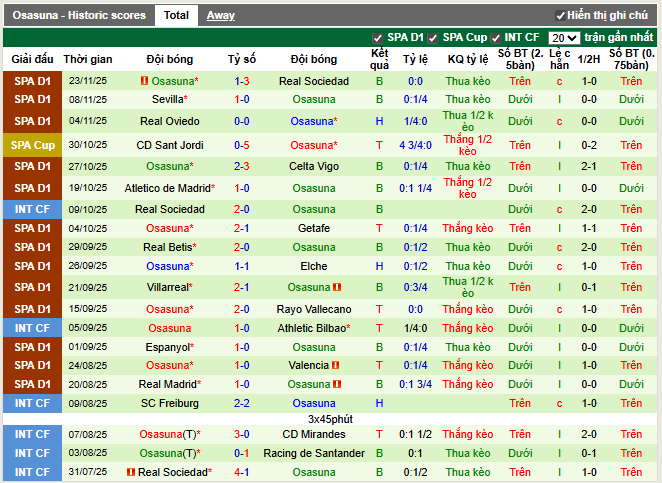Click SPA Cup league label
Image resolution: width=662 pixels, height=483 pixels.
33,145
